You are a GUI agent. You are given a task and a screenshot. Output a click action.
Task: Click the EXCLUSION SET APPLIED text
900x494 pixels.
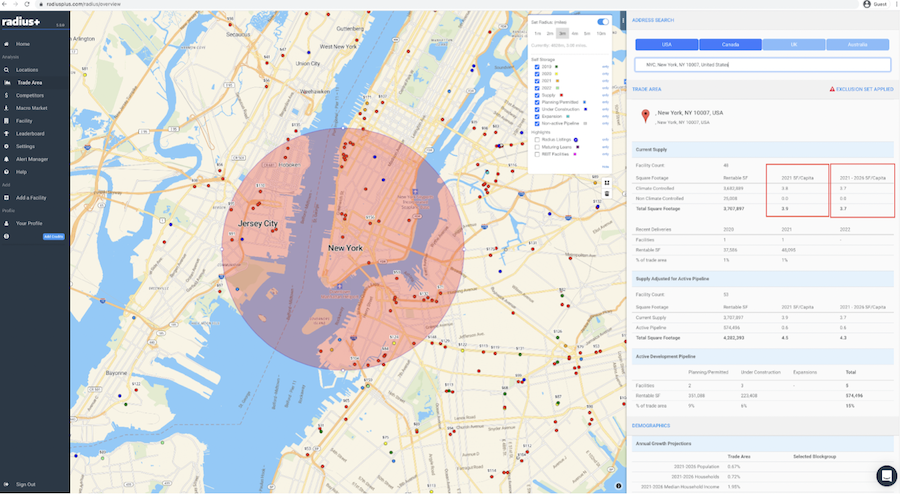864,90
